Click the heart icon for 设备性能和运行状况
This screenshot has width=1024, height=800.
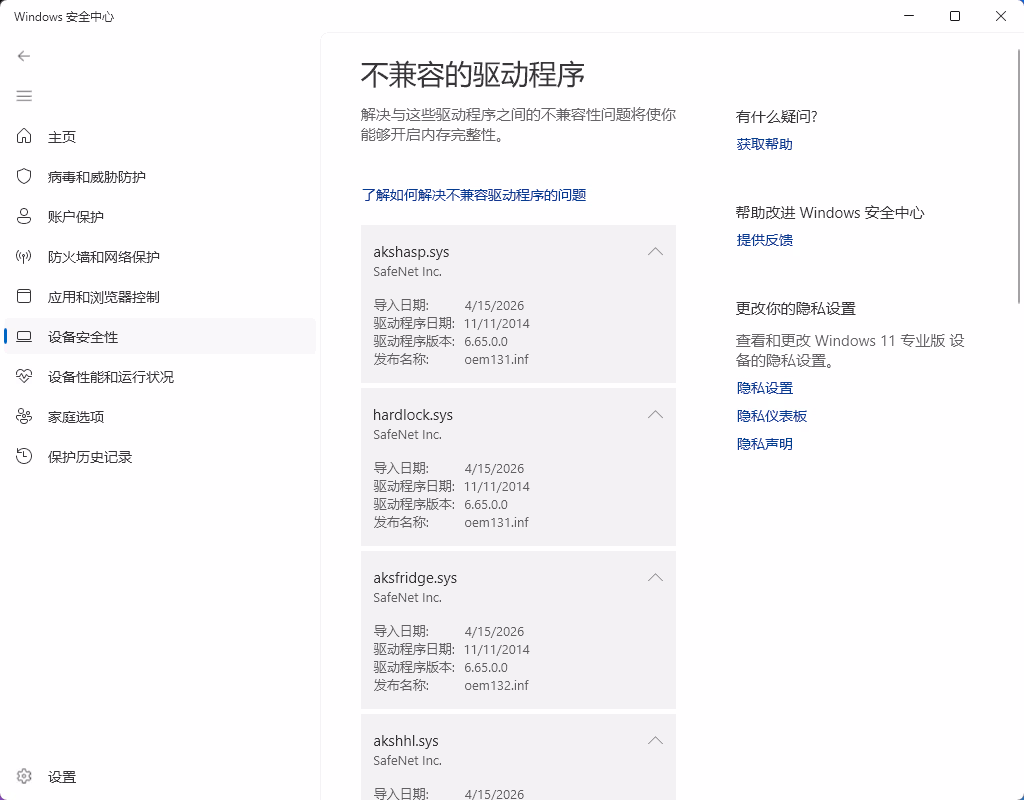click(25, 377)
